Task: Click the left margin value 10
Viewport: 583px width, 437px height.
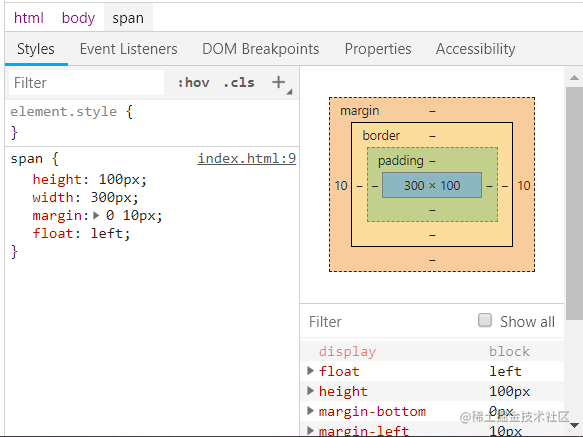Action: [x=341, y=185]
